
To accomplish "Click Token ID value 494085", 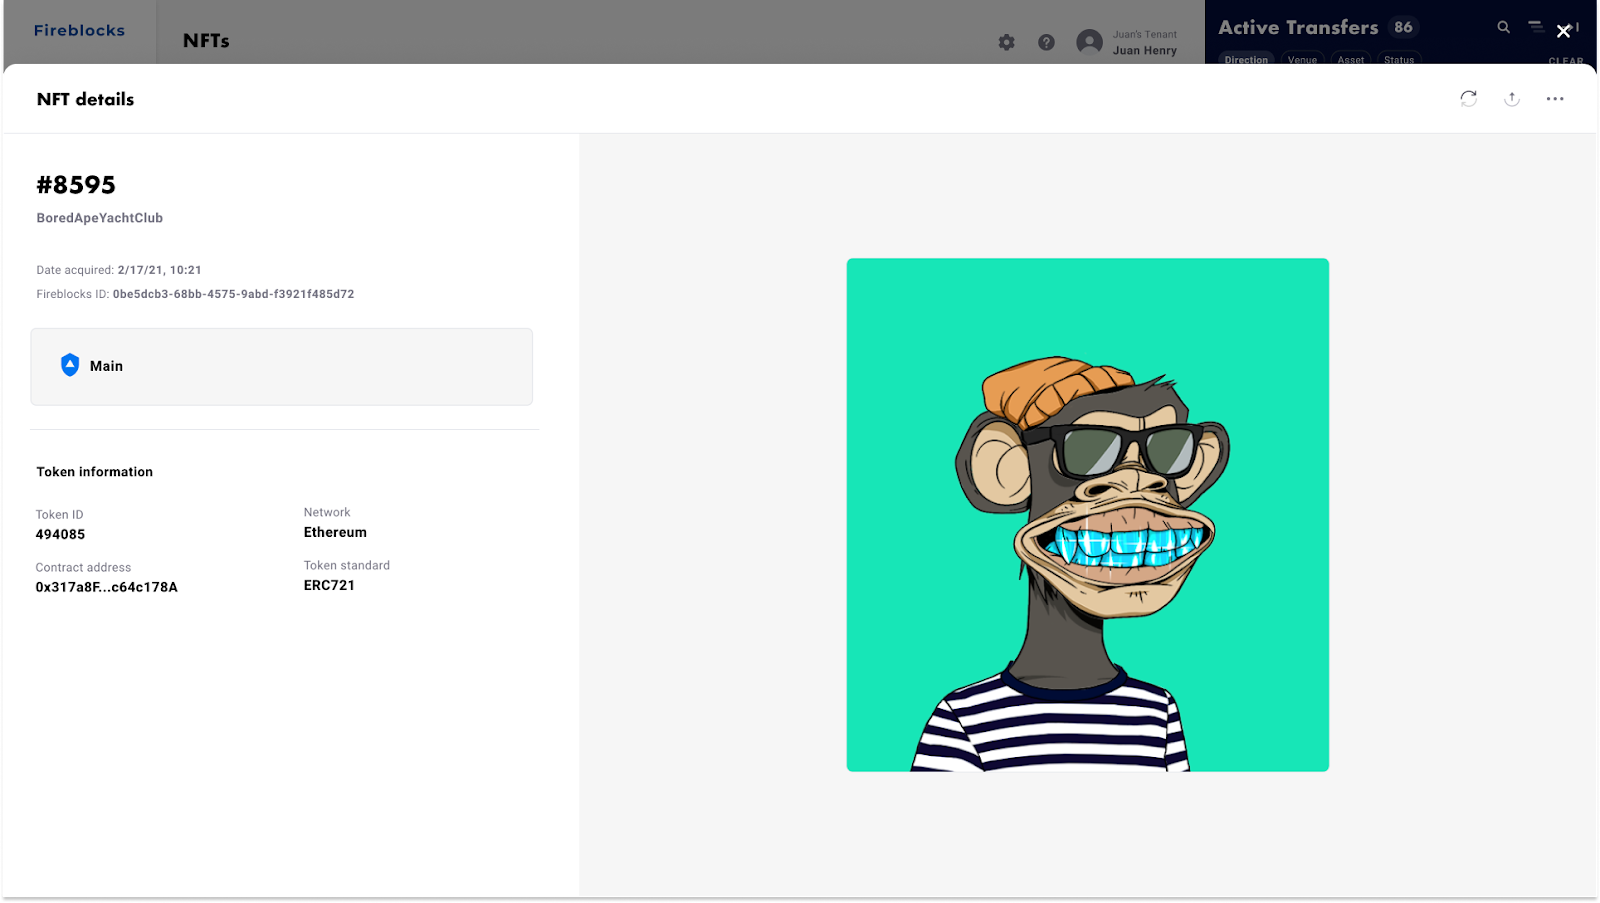I will point(60,534).
